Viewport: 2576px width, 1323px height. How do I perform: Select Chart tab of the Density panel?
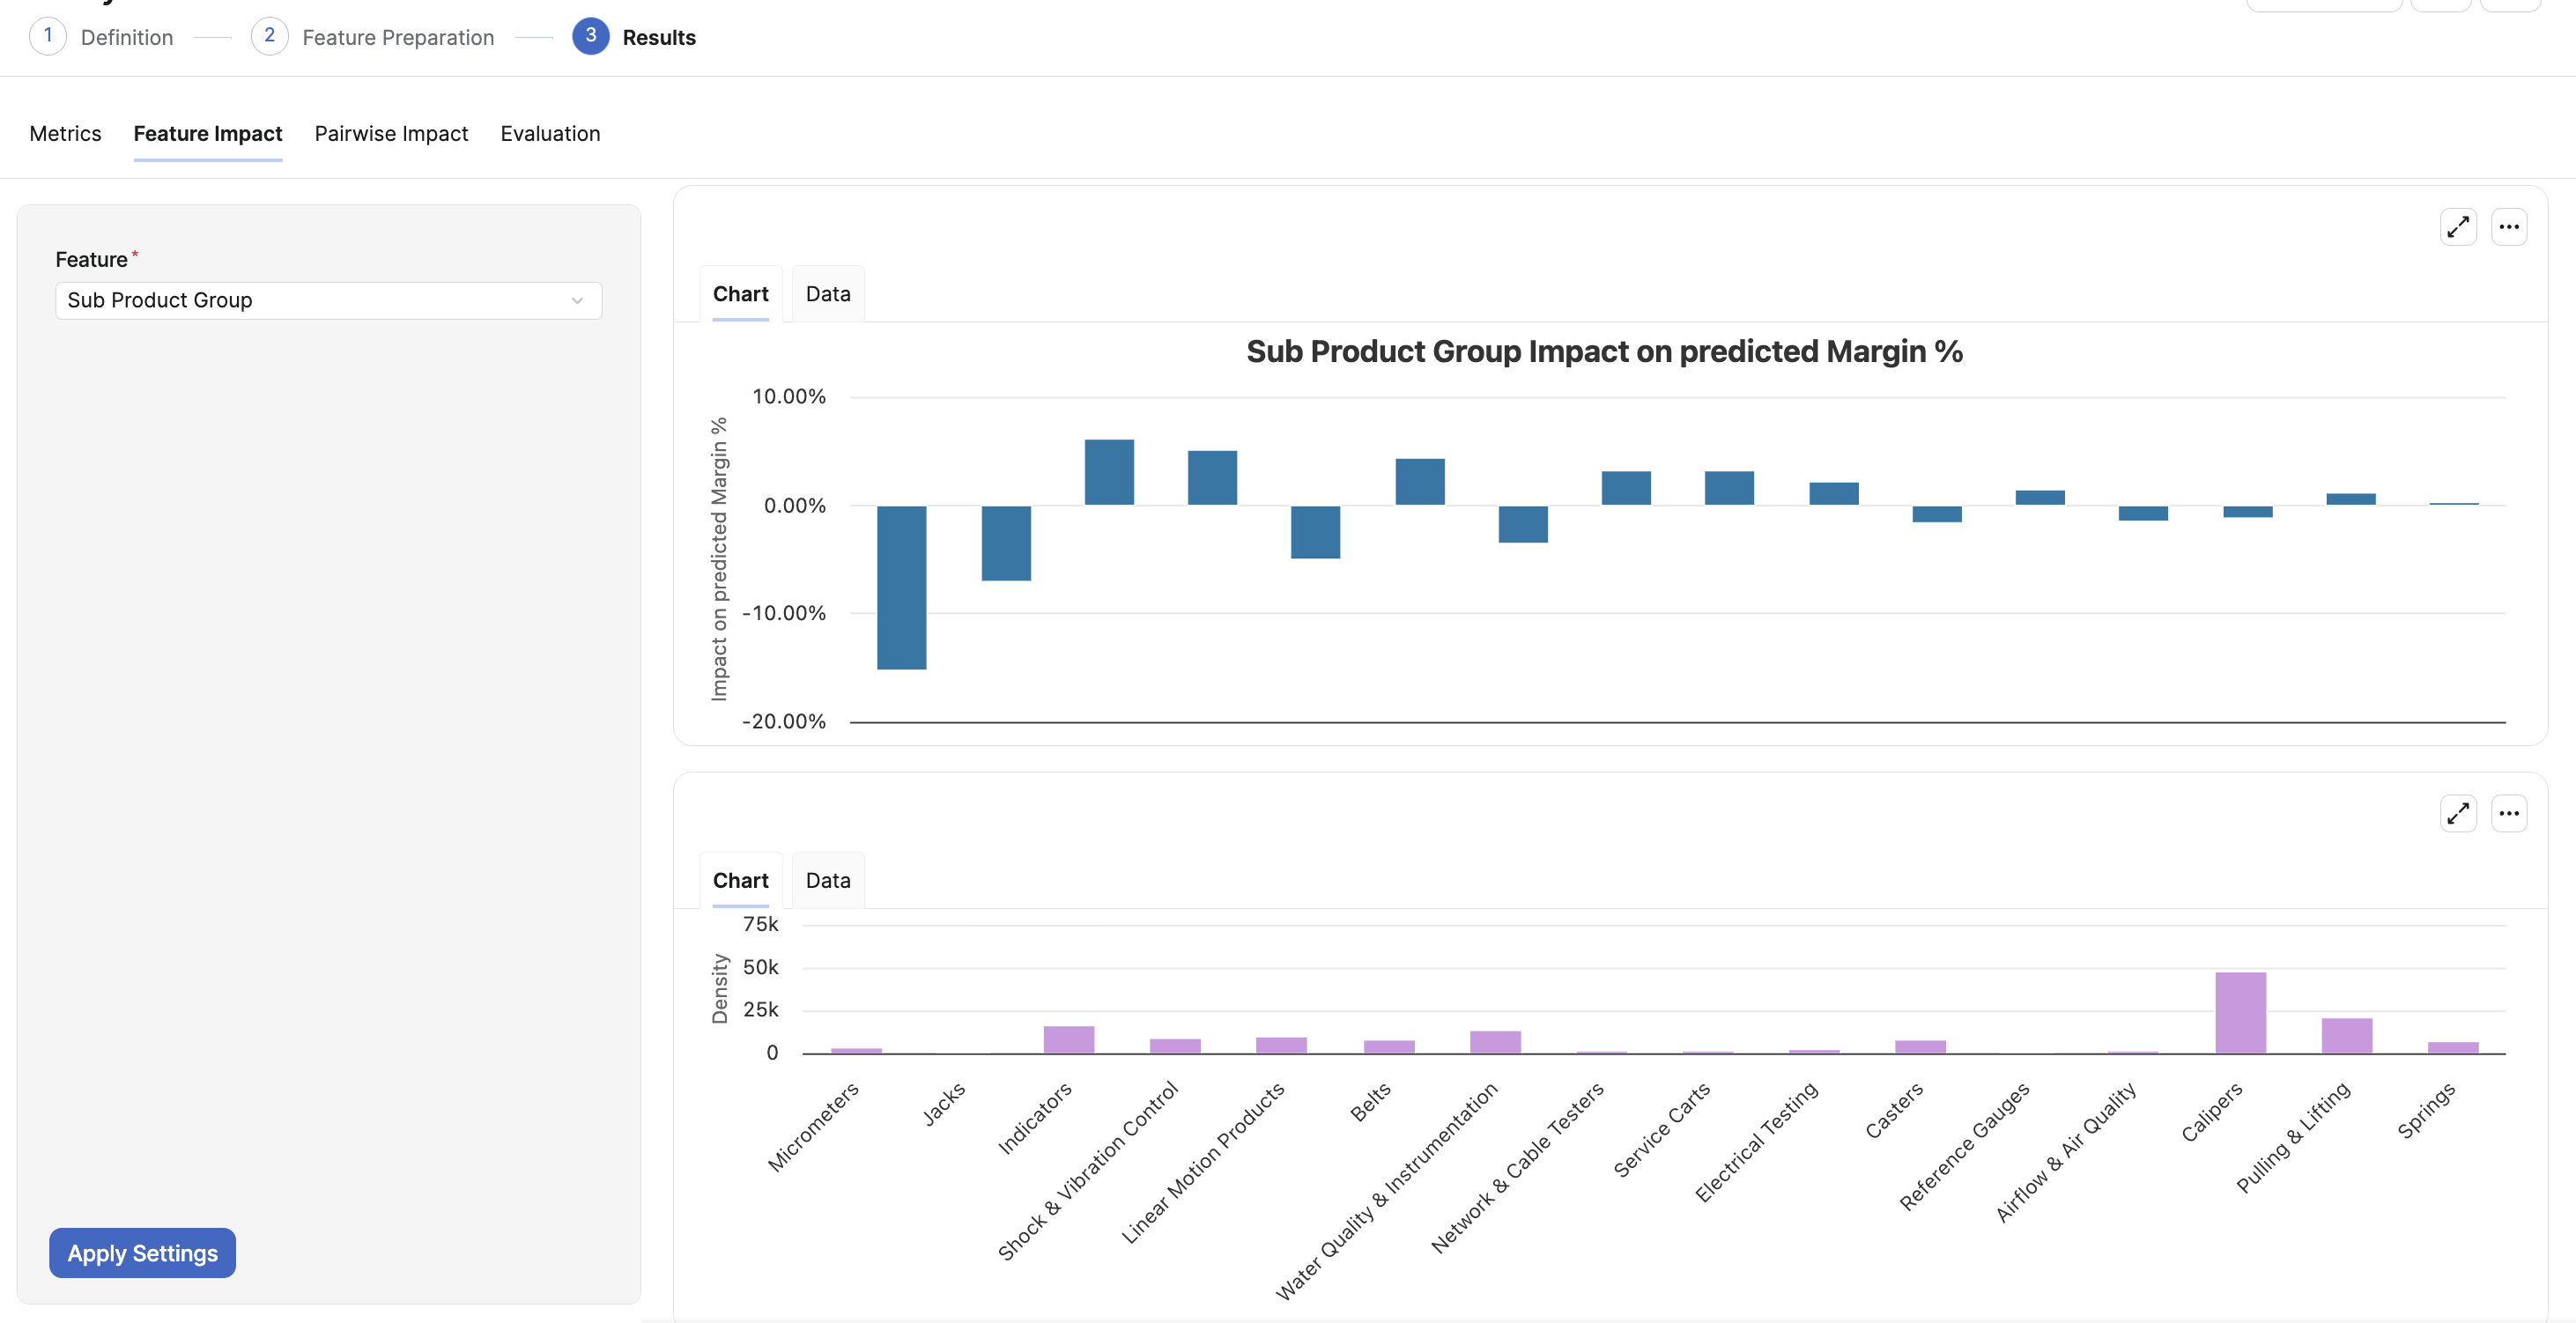coord(740,881)
